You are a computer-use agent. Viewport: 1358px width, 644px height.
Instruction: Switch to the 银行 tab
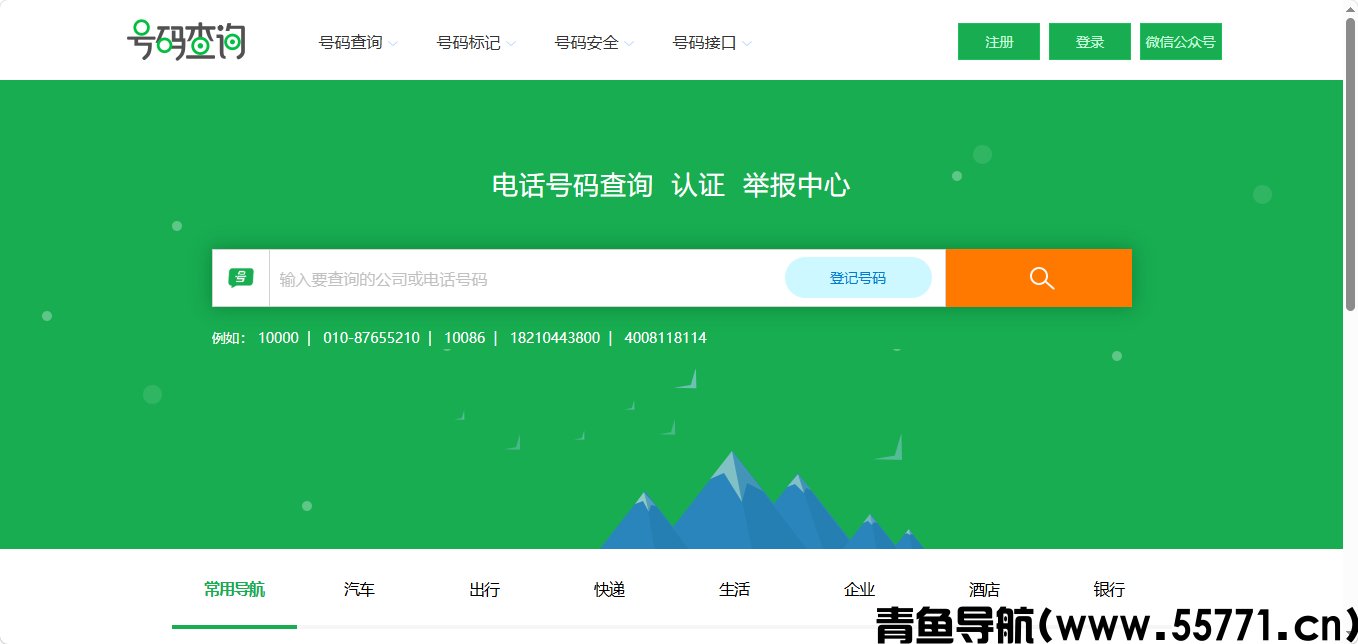(1109, 589)
